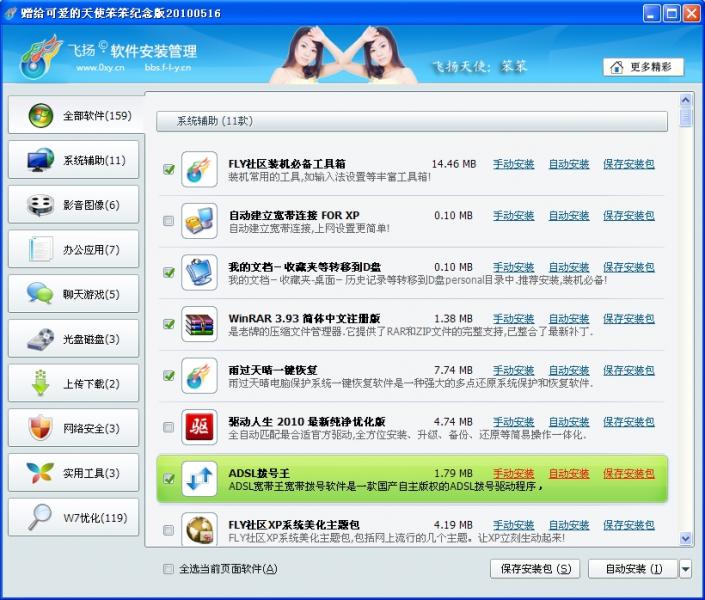The width and height of the screenshot is (705, 600).
Task: Click the shield icon for 网络安全
Action: (40, 427)
